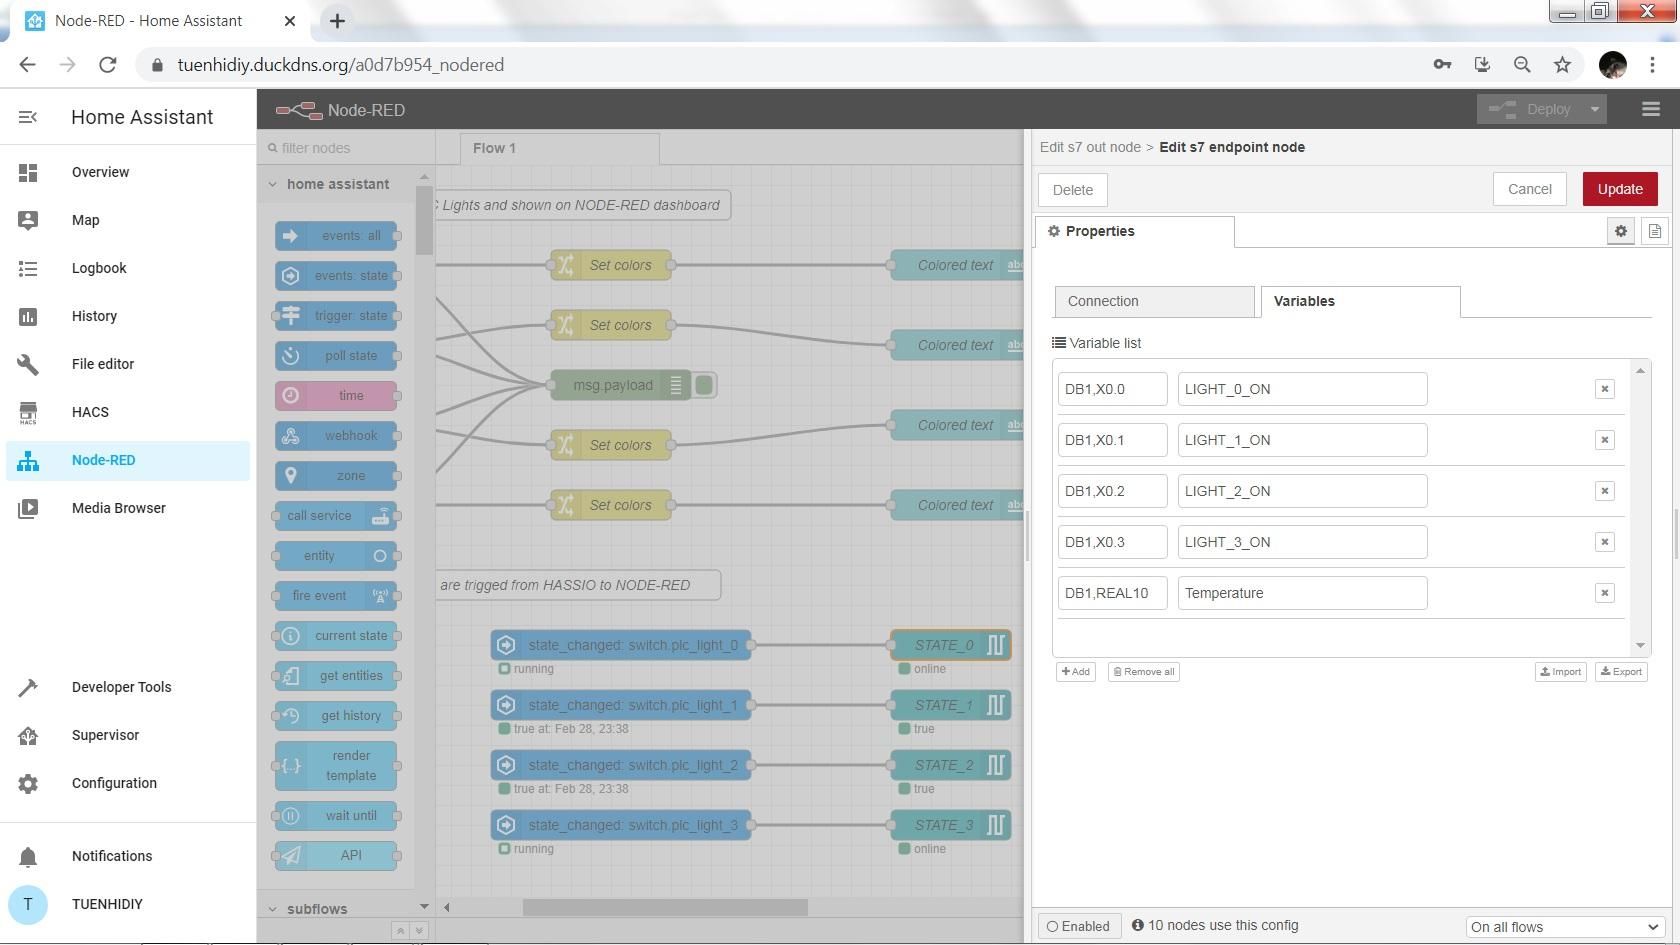Remove the Temperature variable row

1604,592
